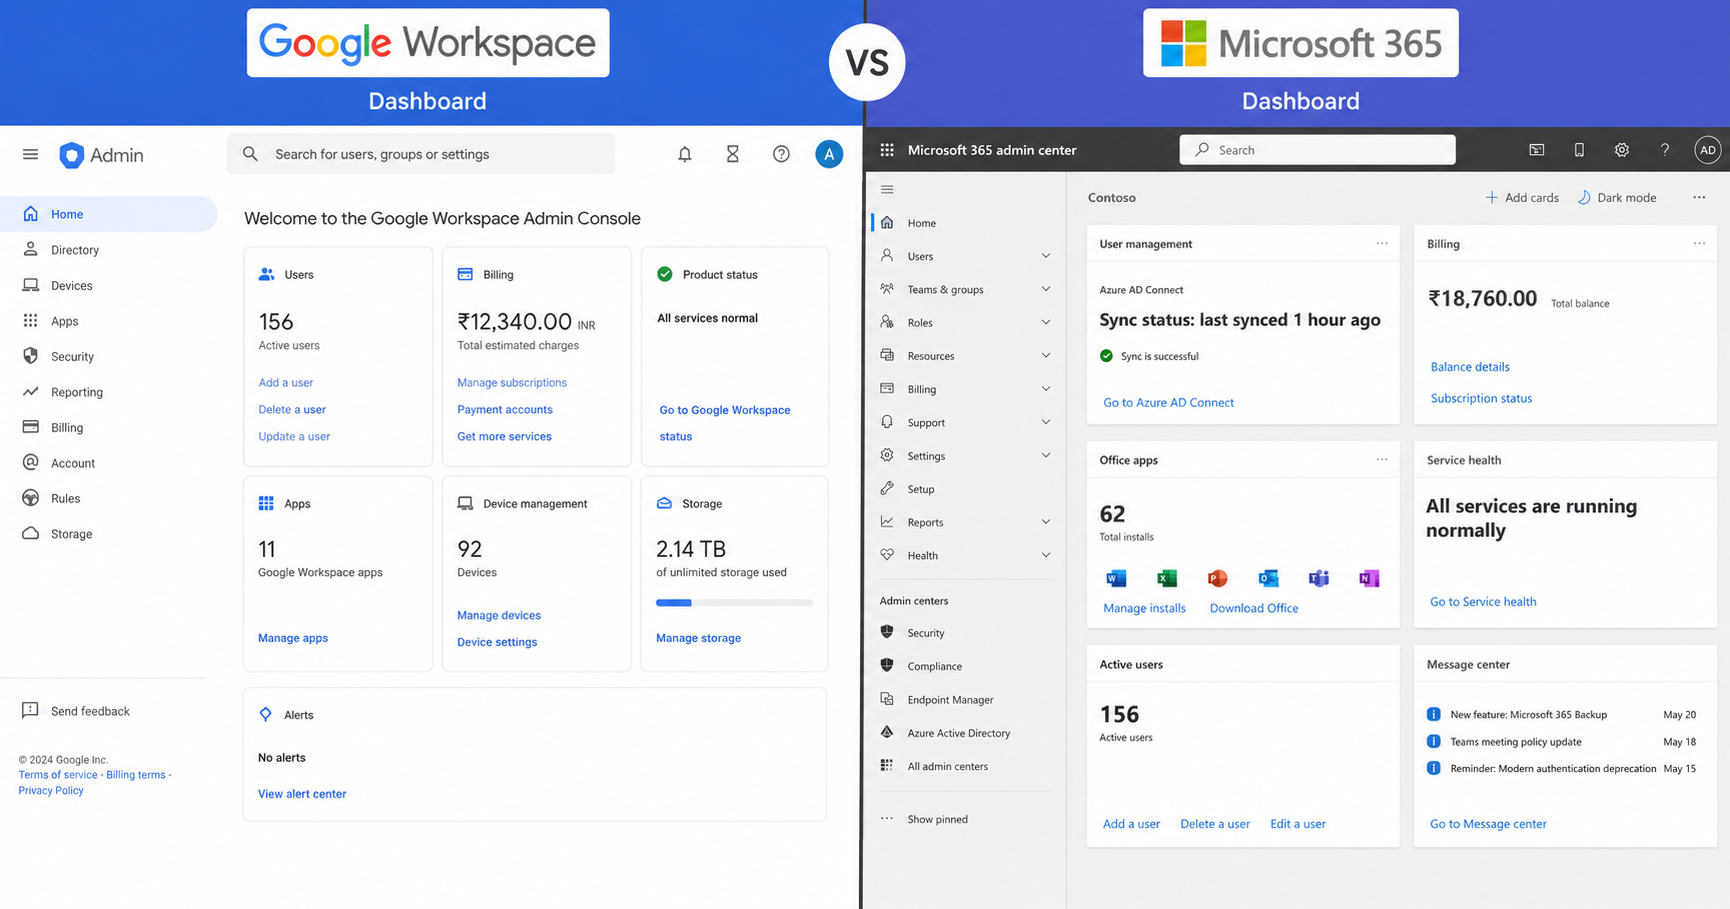
Task: Open Google Admin hamburger main menu
Action: click(x=30, y=154)
